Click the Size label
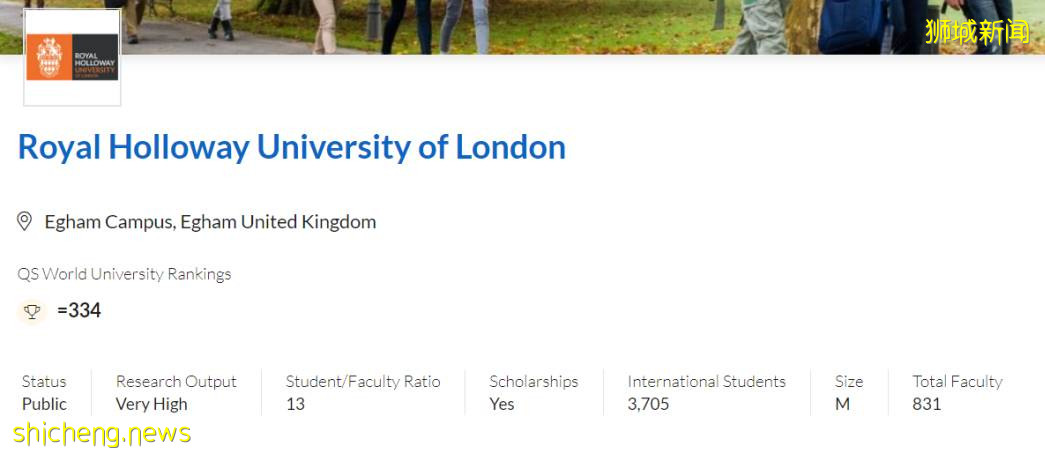This screenshot has height=453, width=1045. click(849, 381)
